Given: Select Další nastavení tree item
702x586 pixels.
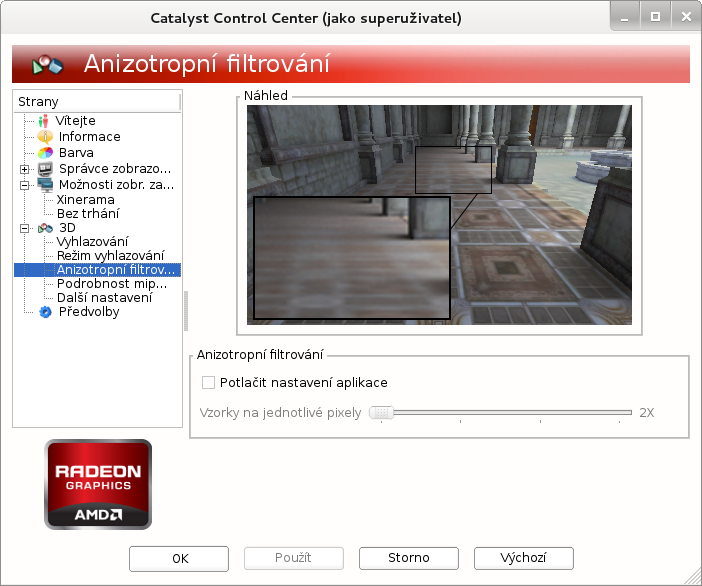Looking at the screenshot, I should pos(104,298).
